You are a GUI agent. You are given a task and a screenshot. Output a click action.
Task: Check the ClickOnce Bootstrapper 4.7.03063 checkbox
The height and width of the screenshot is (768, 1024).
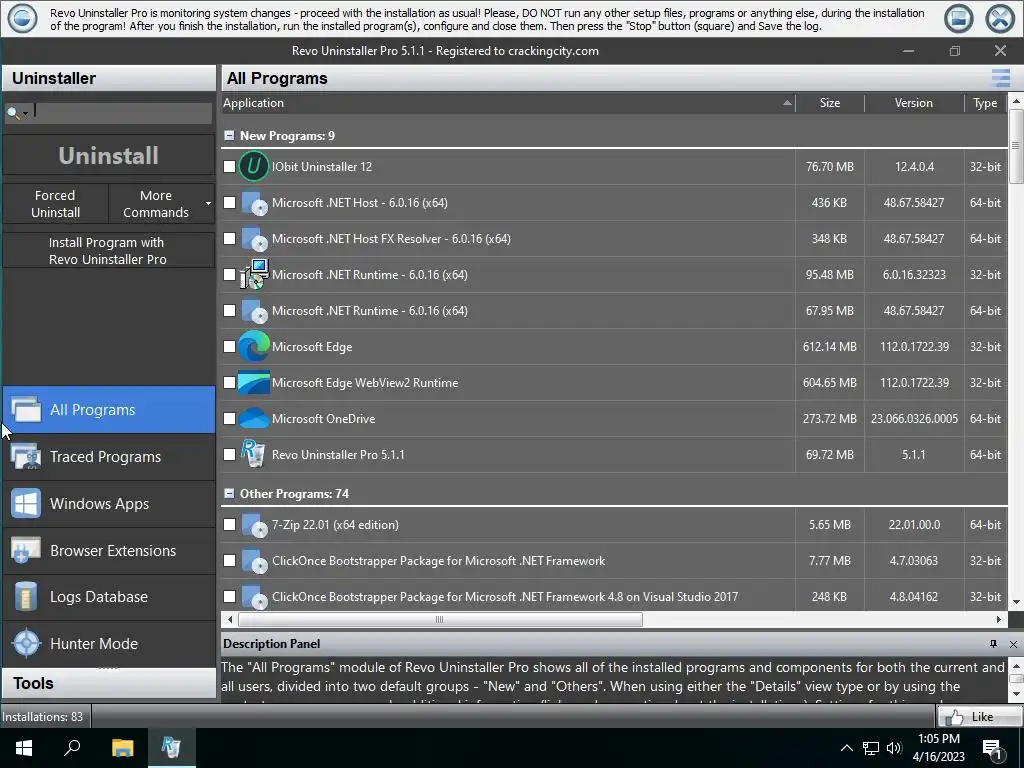(229, 560)
